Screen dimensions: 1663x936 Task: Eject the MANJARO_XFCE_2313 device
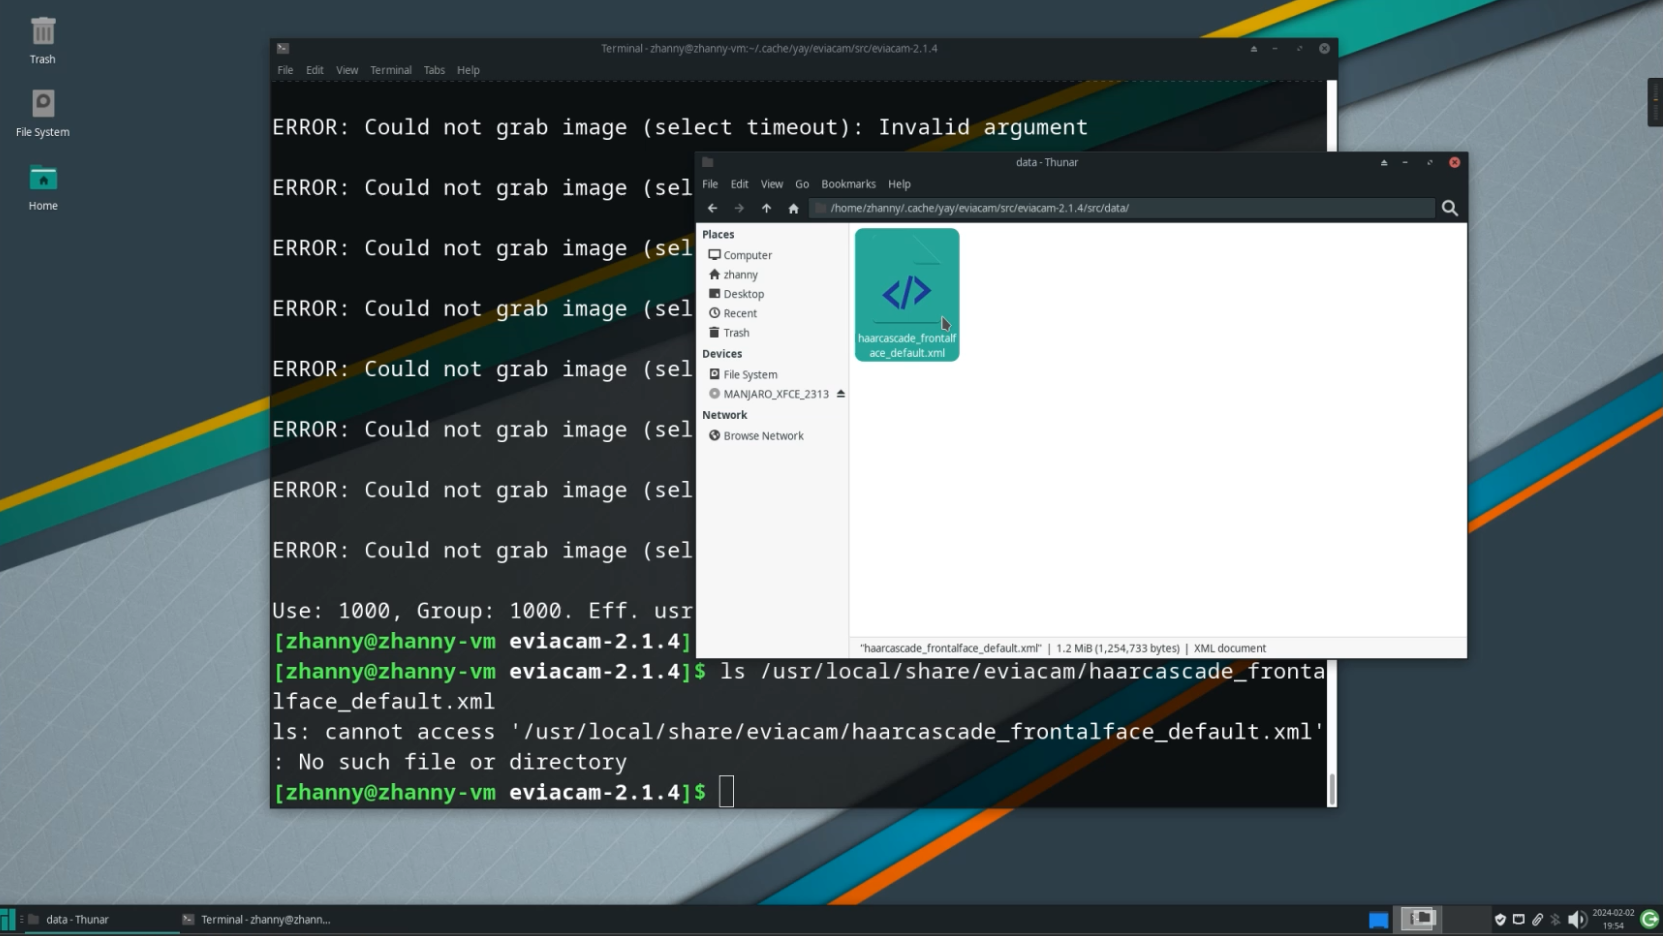[x=841, y=394]
